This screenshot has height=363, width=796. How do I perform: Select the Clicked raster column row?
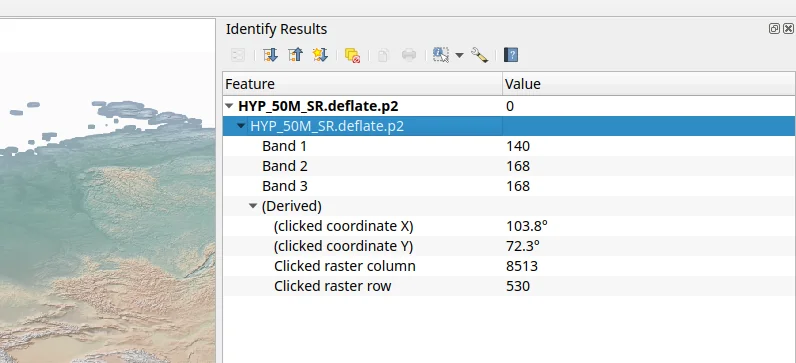(509, 266)
